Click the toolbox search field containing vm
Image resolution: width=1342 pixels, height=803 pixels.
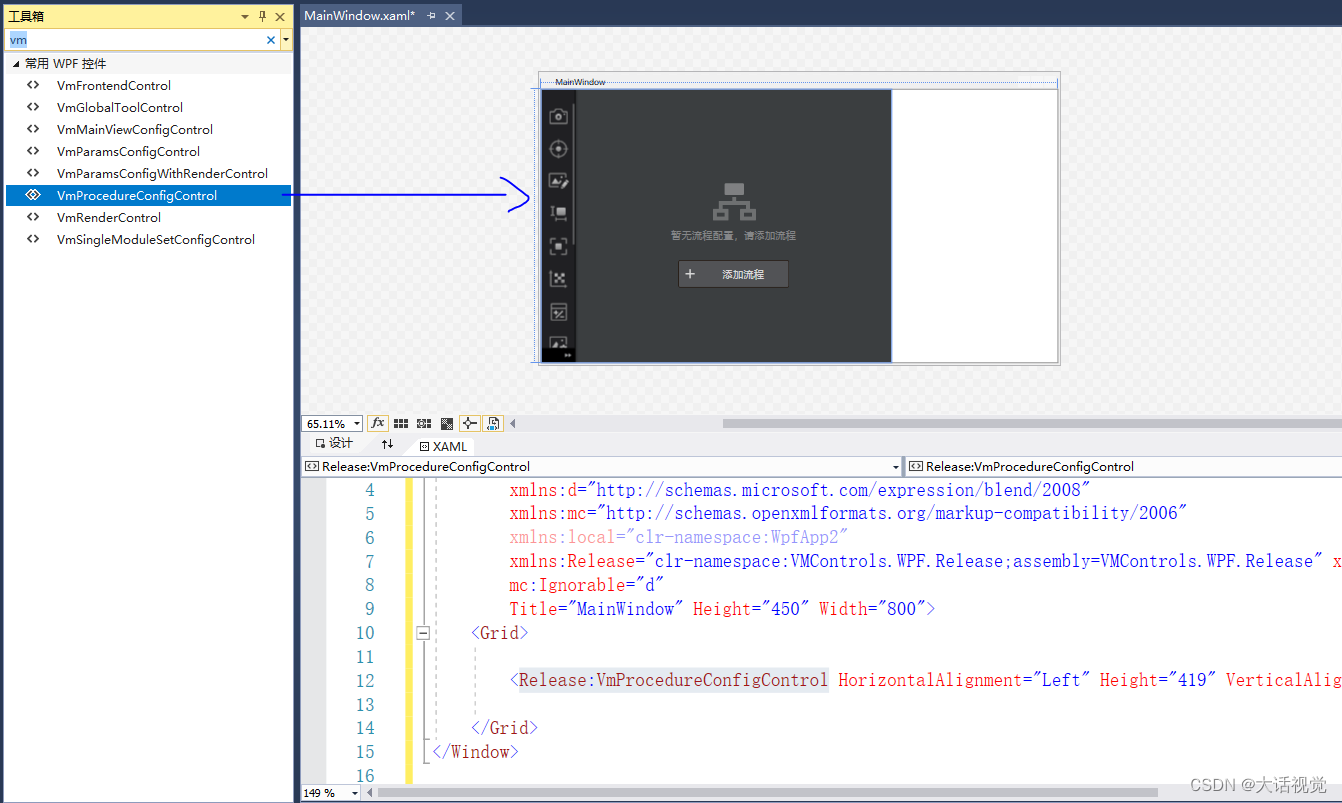tap(135, 40)
